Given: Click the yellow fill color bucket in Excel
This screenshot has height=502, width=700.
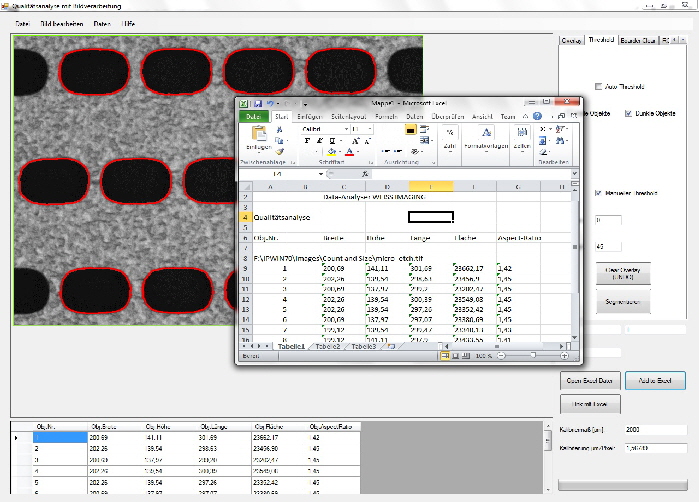Looking at the screenshot, I should point(332,152).
